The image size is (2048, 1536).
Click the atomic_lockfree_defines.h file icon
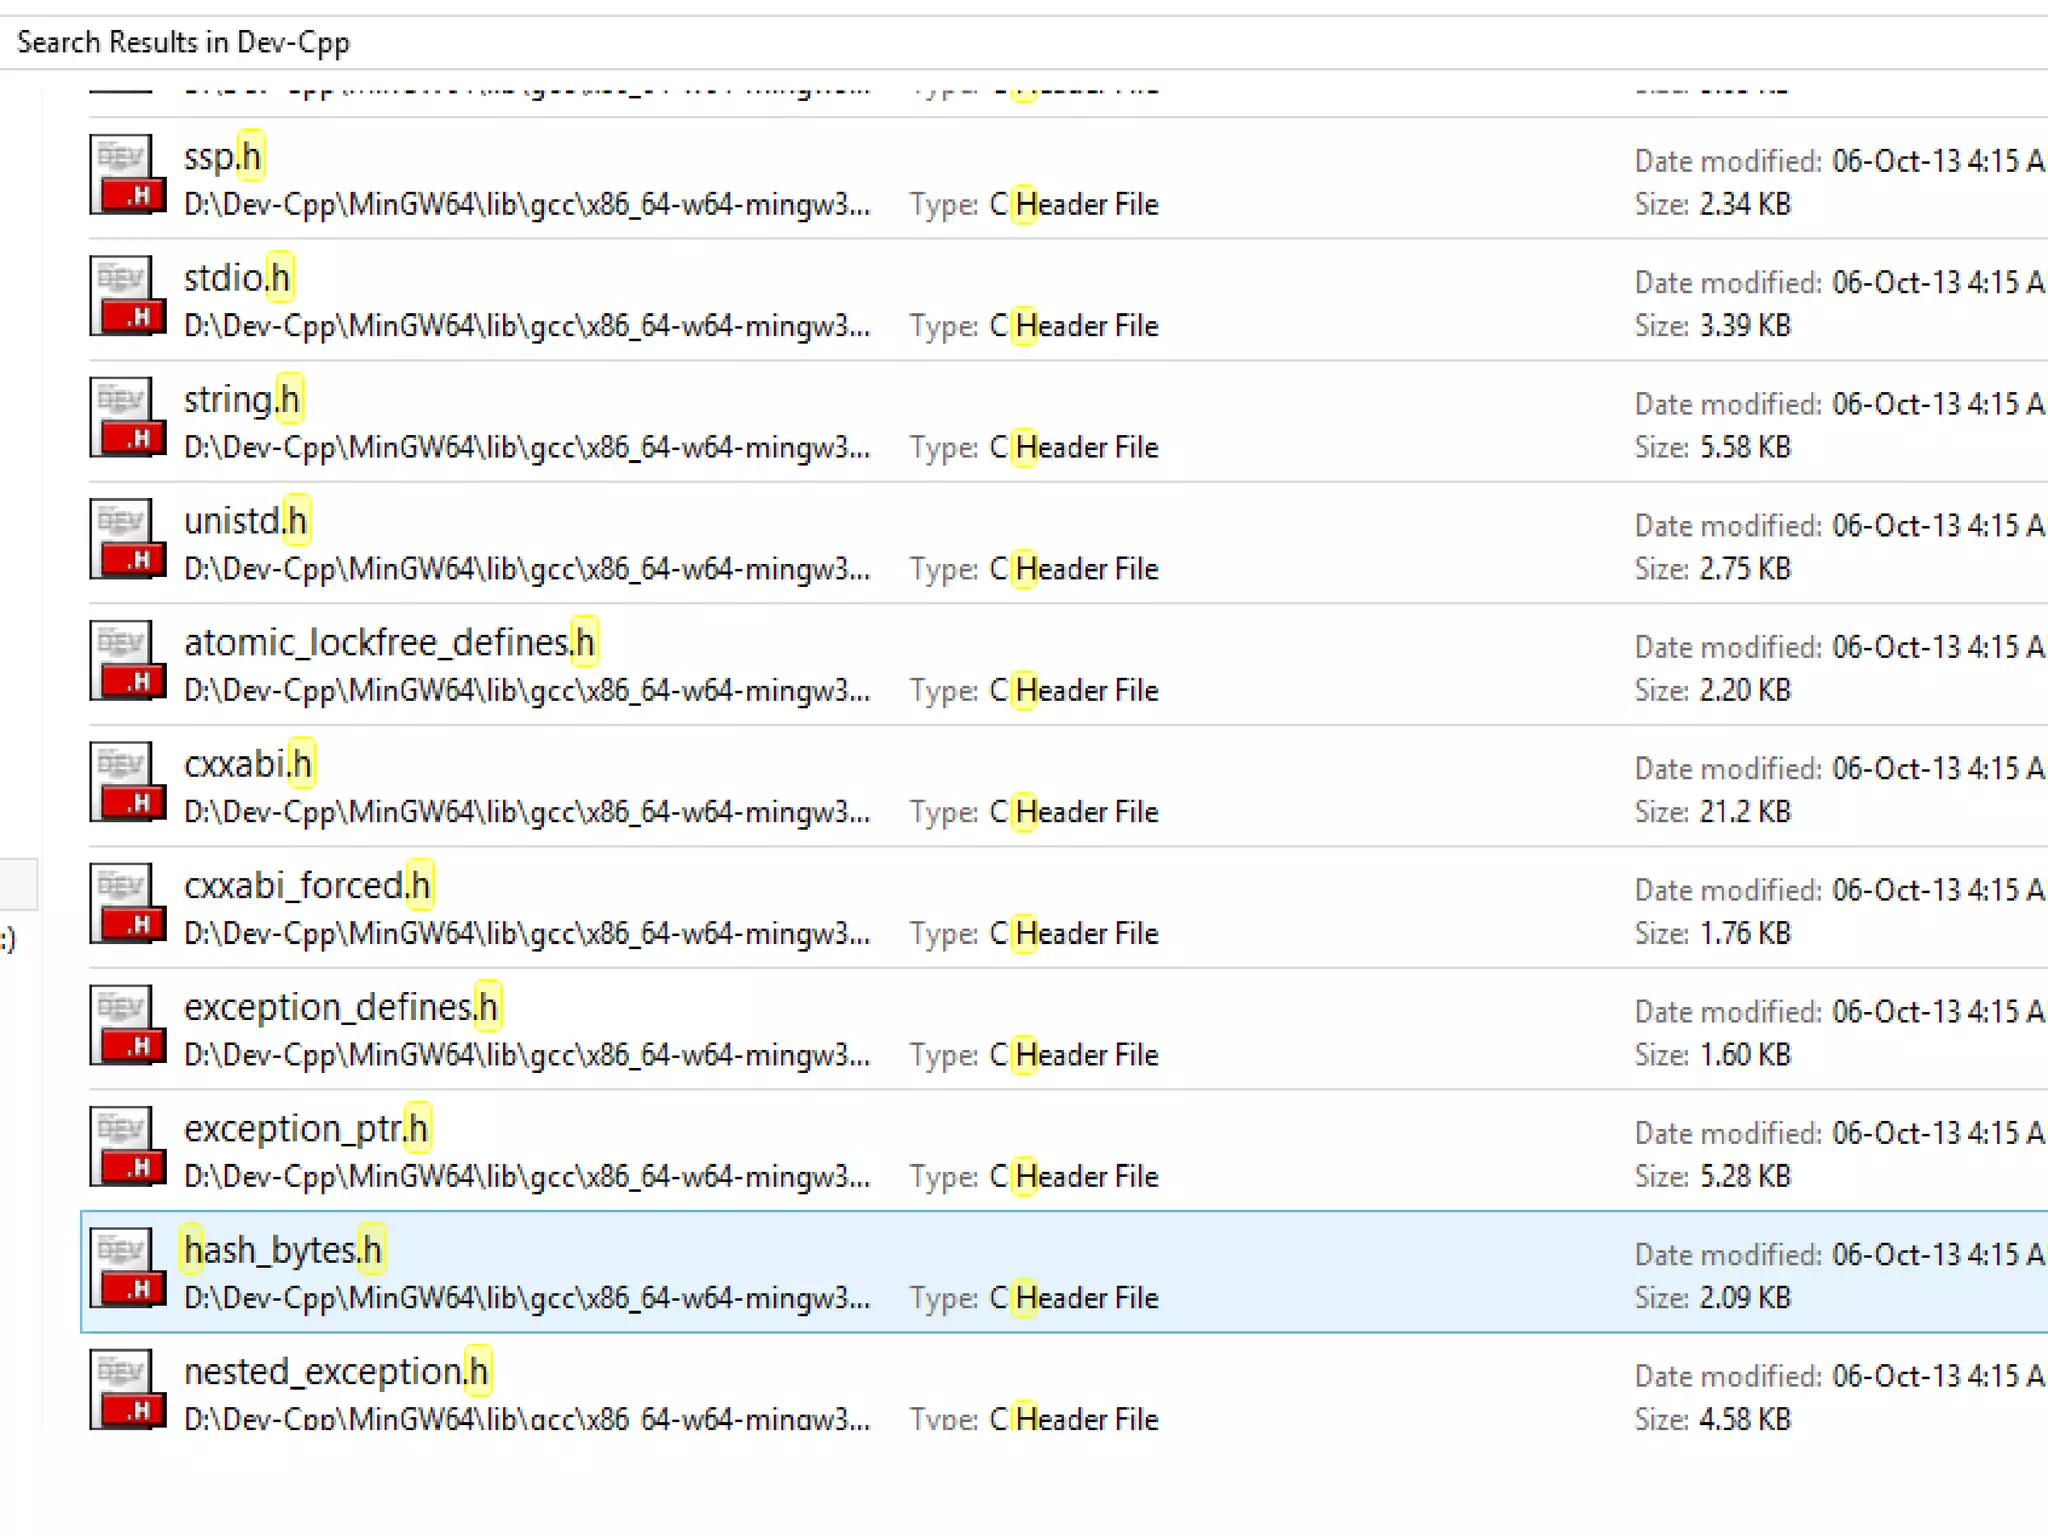(127, 661)
